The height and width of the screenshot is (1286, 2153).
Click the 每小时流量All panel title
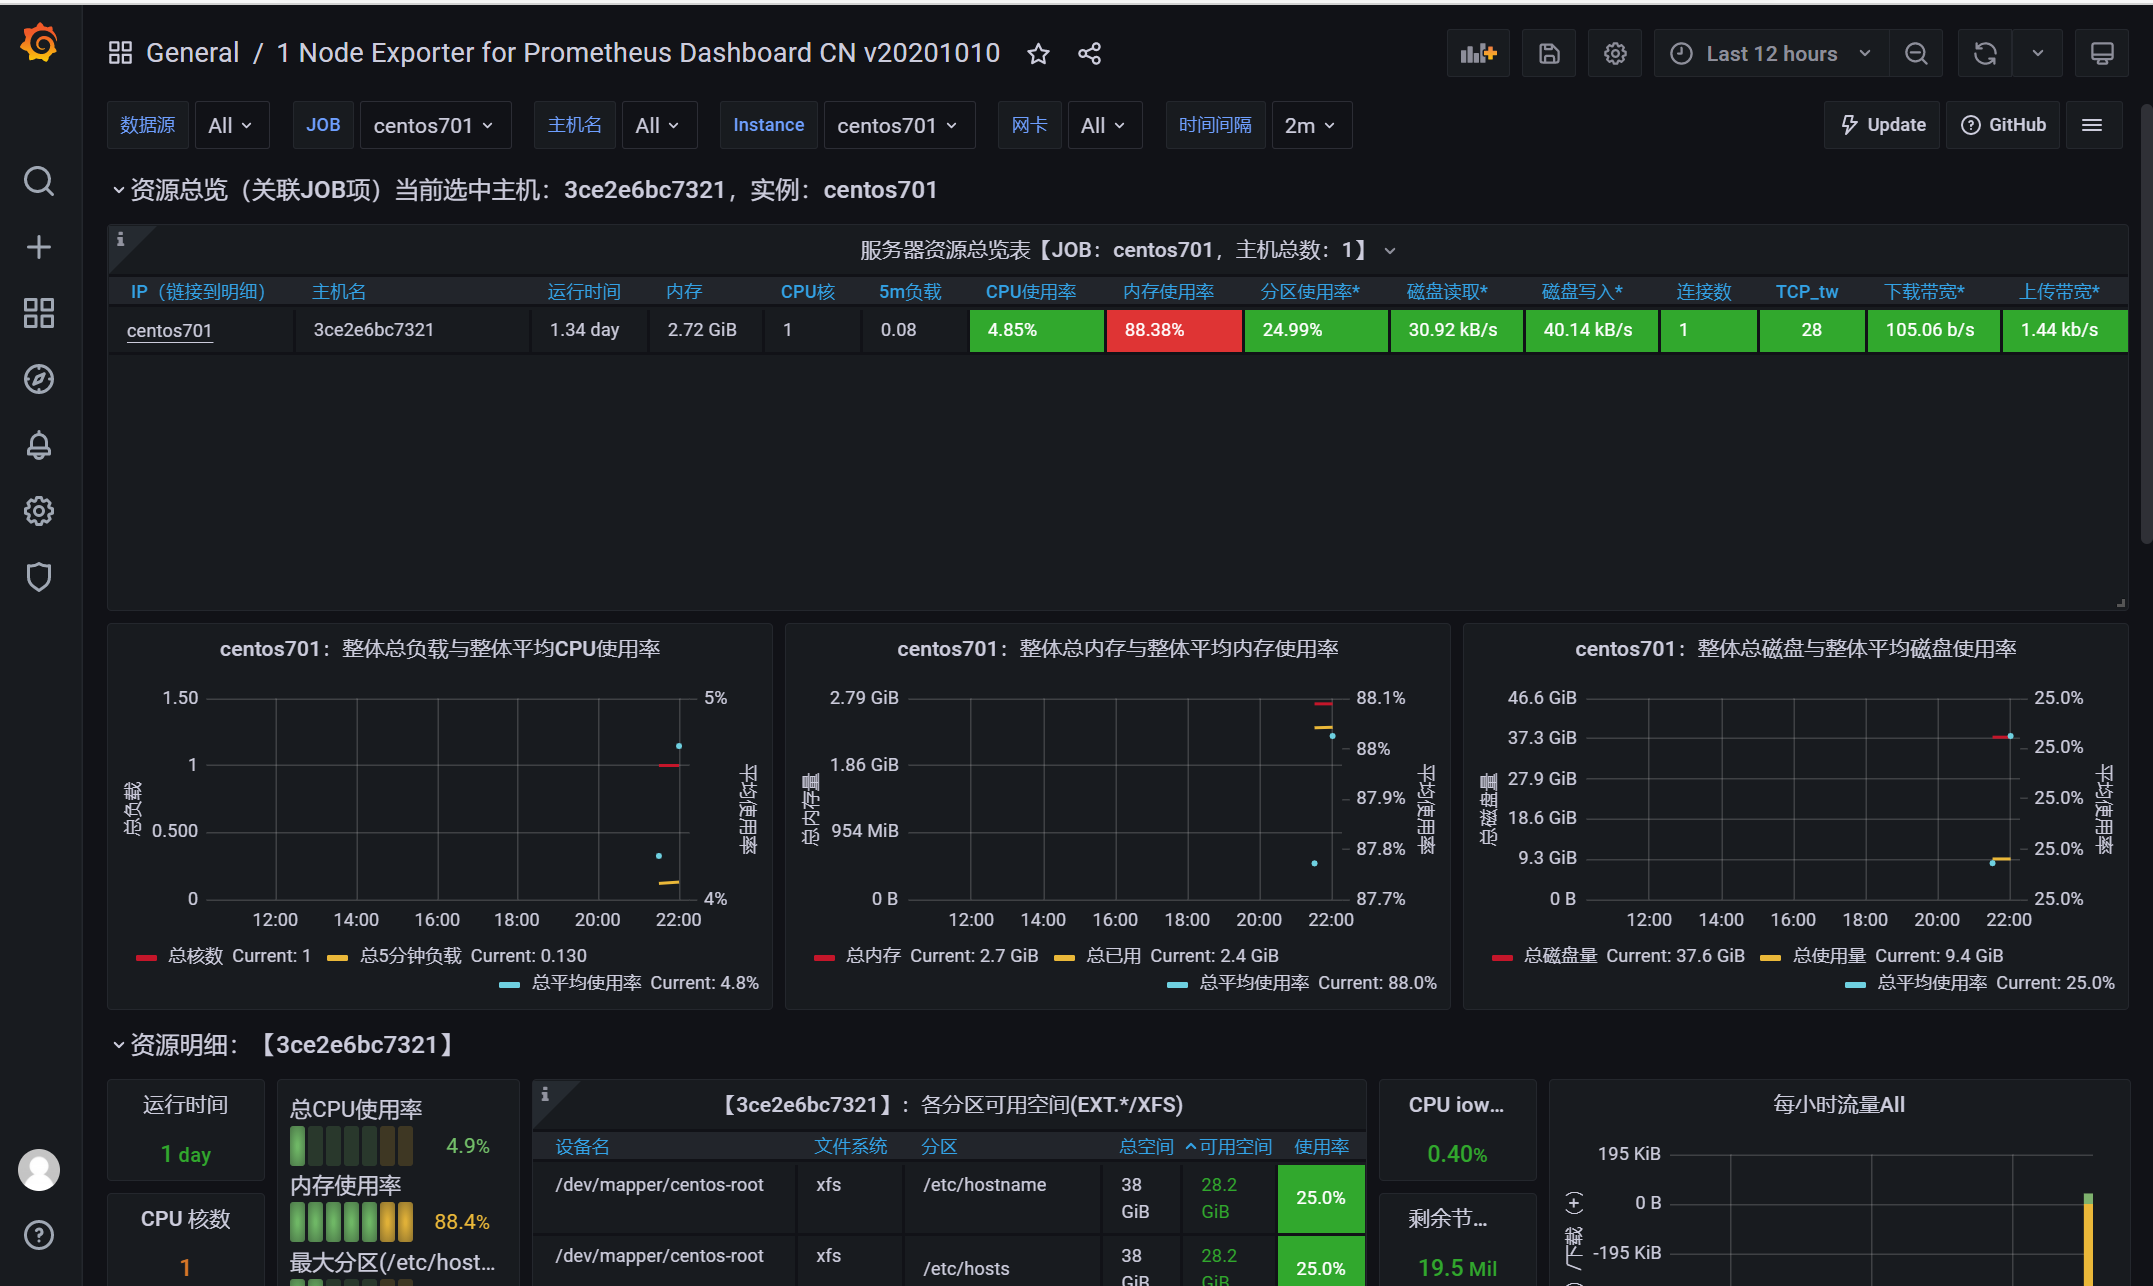click(x=1838, y=1105)
